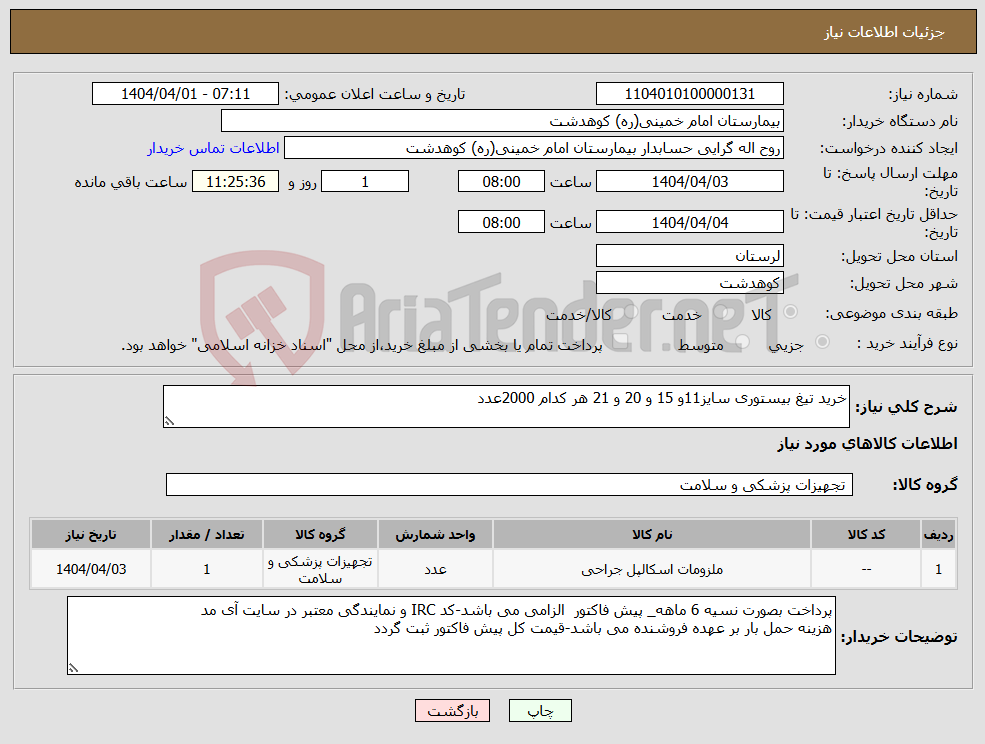Click the عدد unit cell
The image size is (985, 744).
pos(435,569)
